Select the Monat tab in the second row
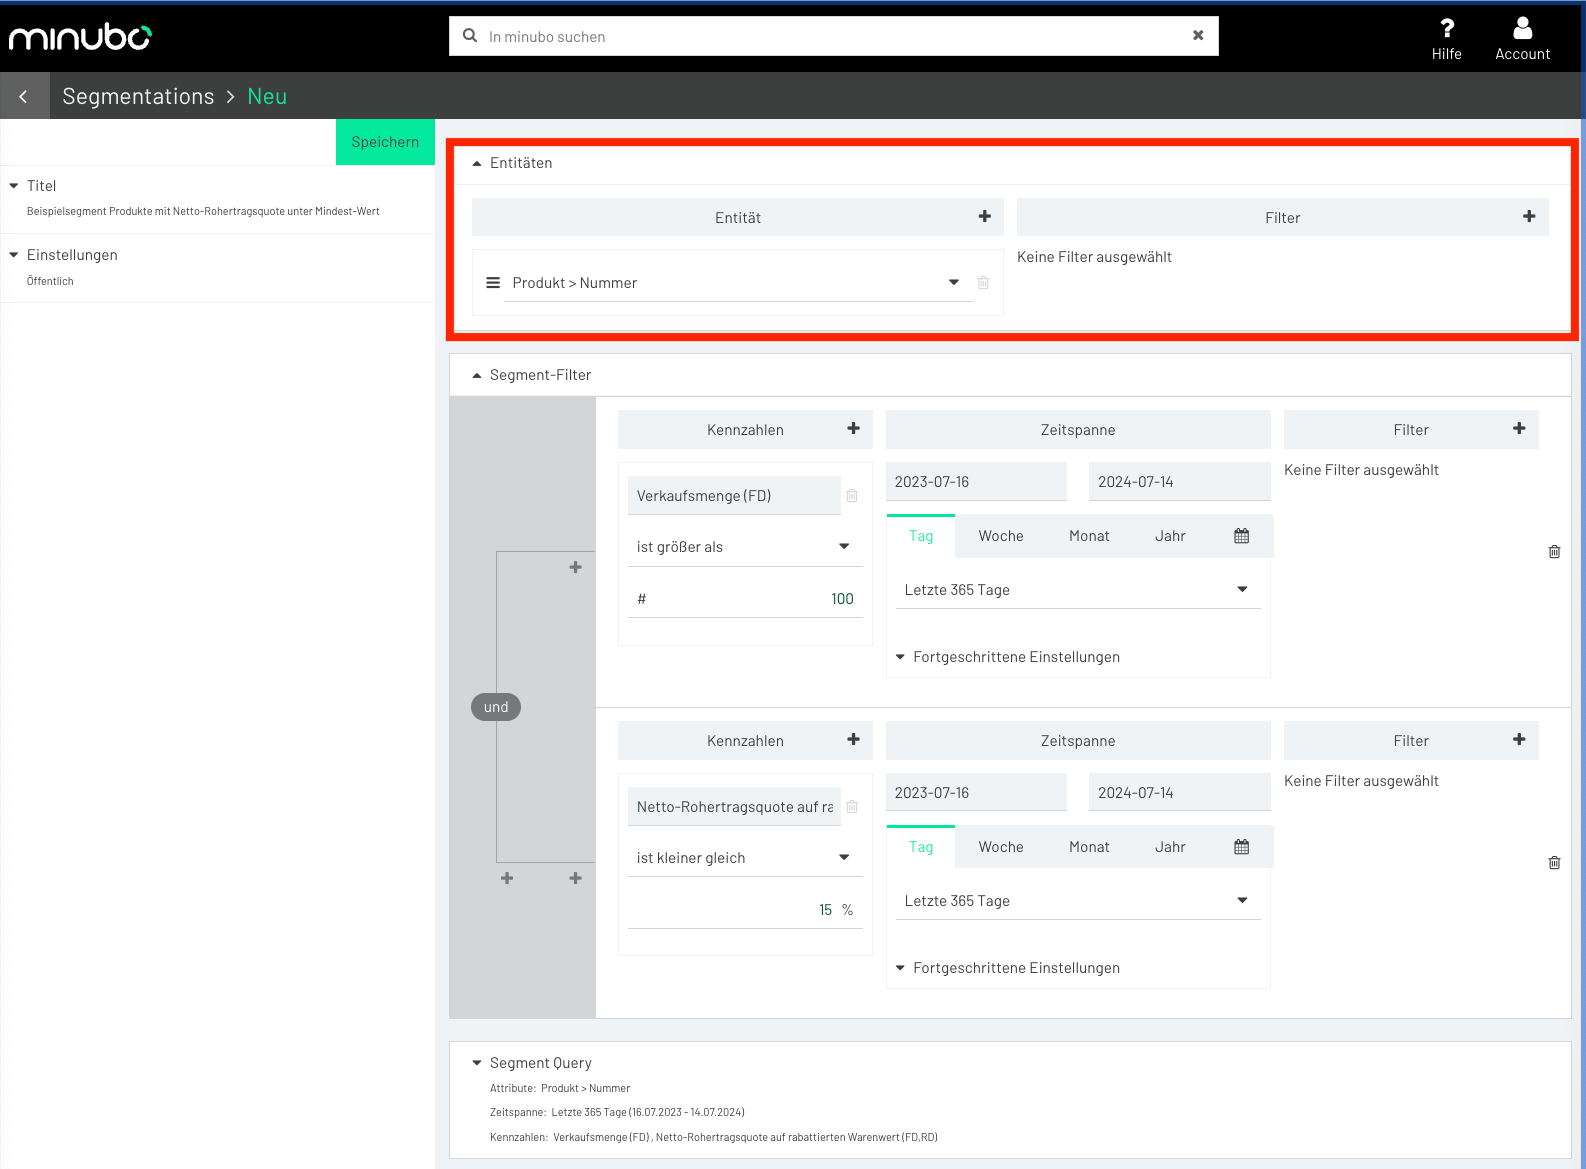This screenshot has height=1169, width=1586. 1089,847
